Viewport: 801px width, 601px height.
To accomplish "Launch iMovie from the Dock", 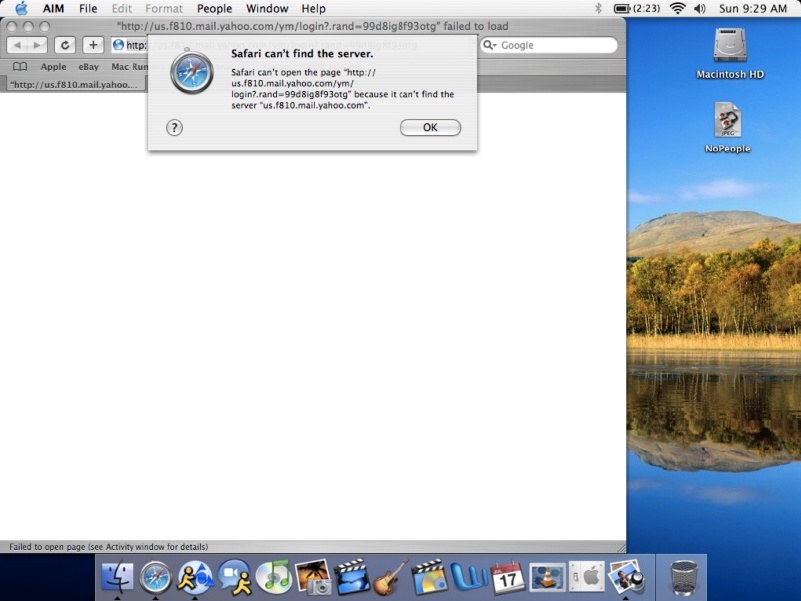I will (x=352, y=577).
